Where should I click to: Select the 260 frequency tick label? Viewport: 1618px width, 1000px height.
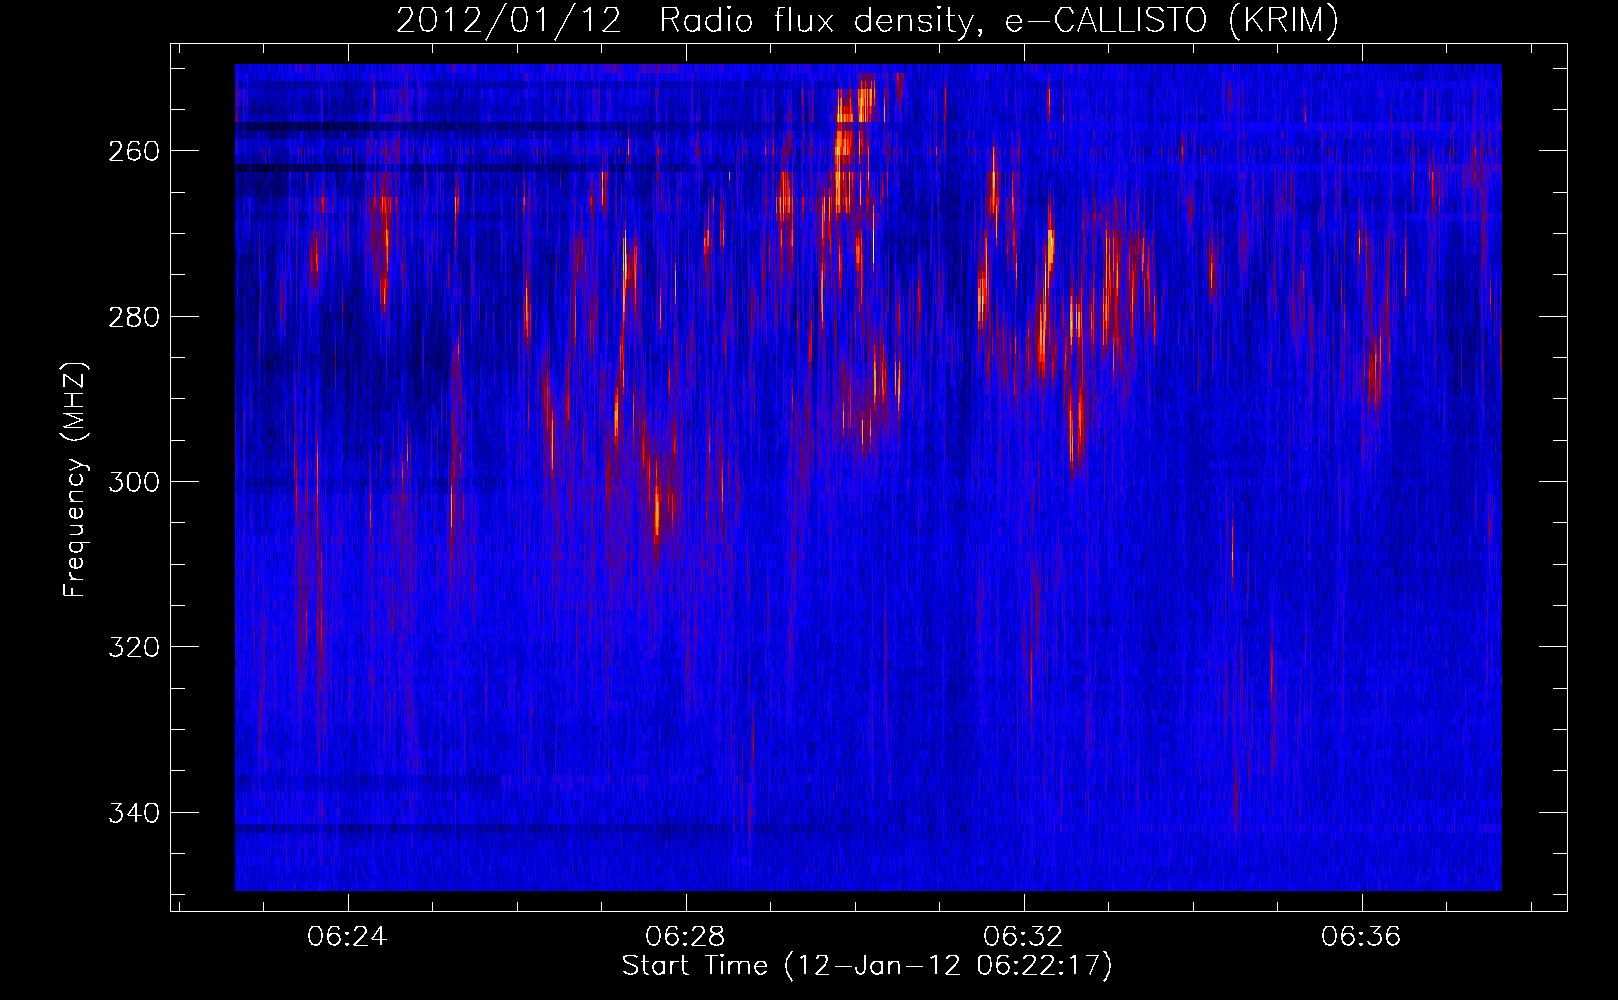134,151
